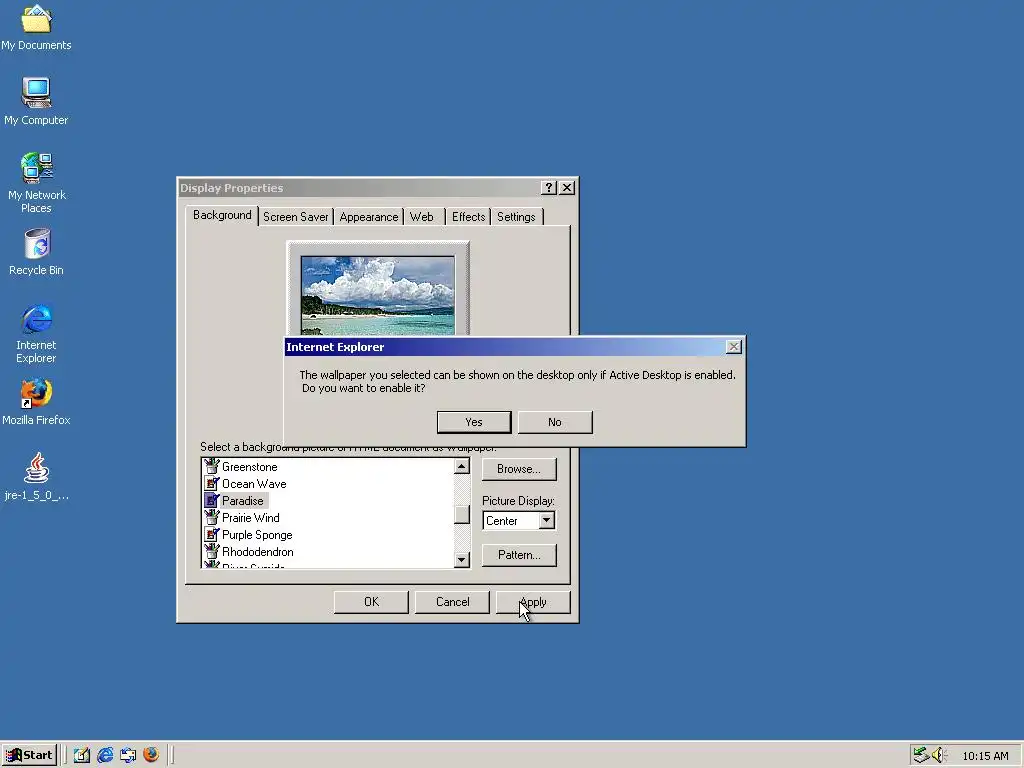1024x768 pixels.
Task: Click Show Desktop in Quick Launch
Action: pyautogui.click(x=82, y=755)
